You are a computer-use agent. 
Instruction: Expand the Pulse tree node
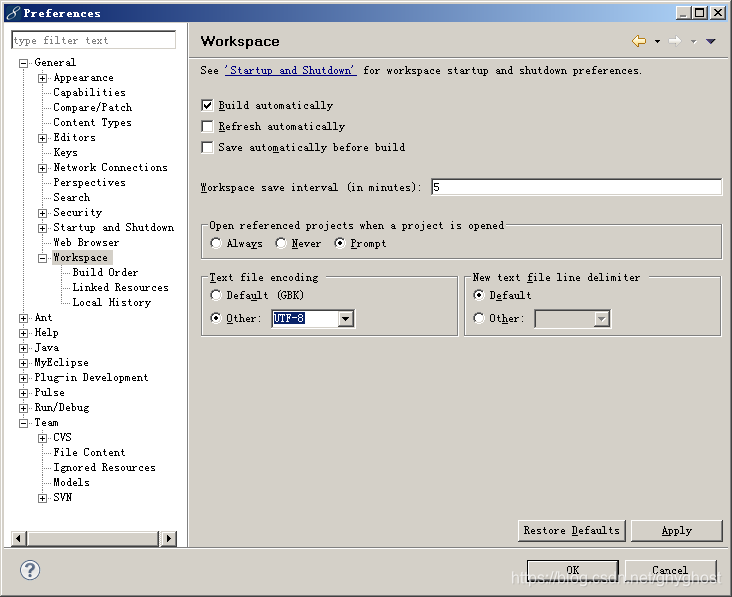23,393
